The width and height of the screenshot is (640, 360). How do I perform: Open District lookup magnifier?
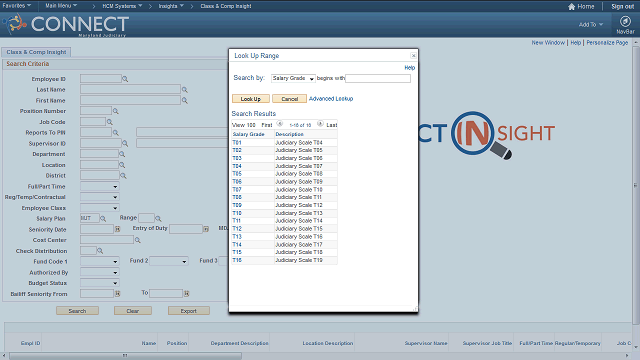click(123, 176)
